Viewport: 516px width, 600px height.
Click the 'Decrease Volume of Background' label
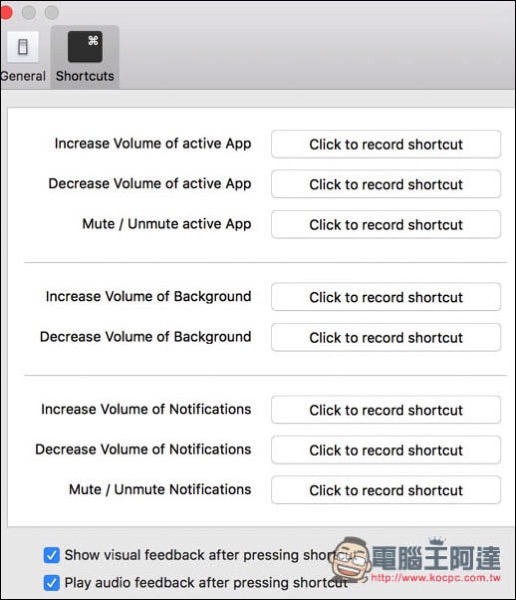coord(145,337)
